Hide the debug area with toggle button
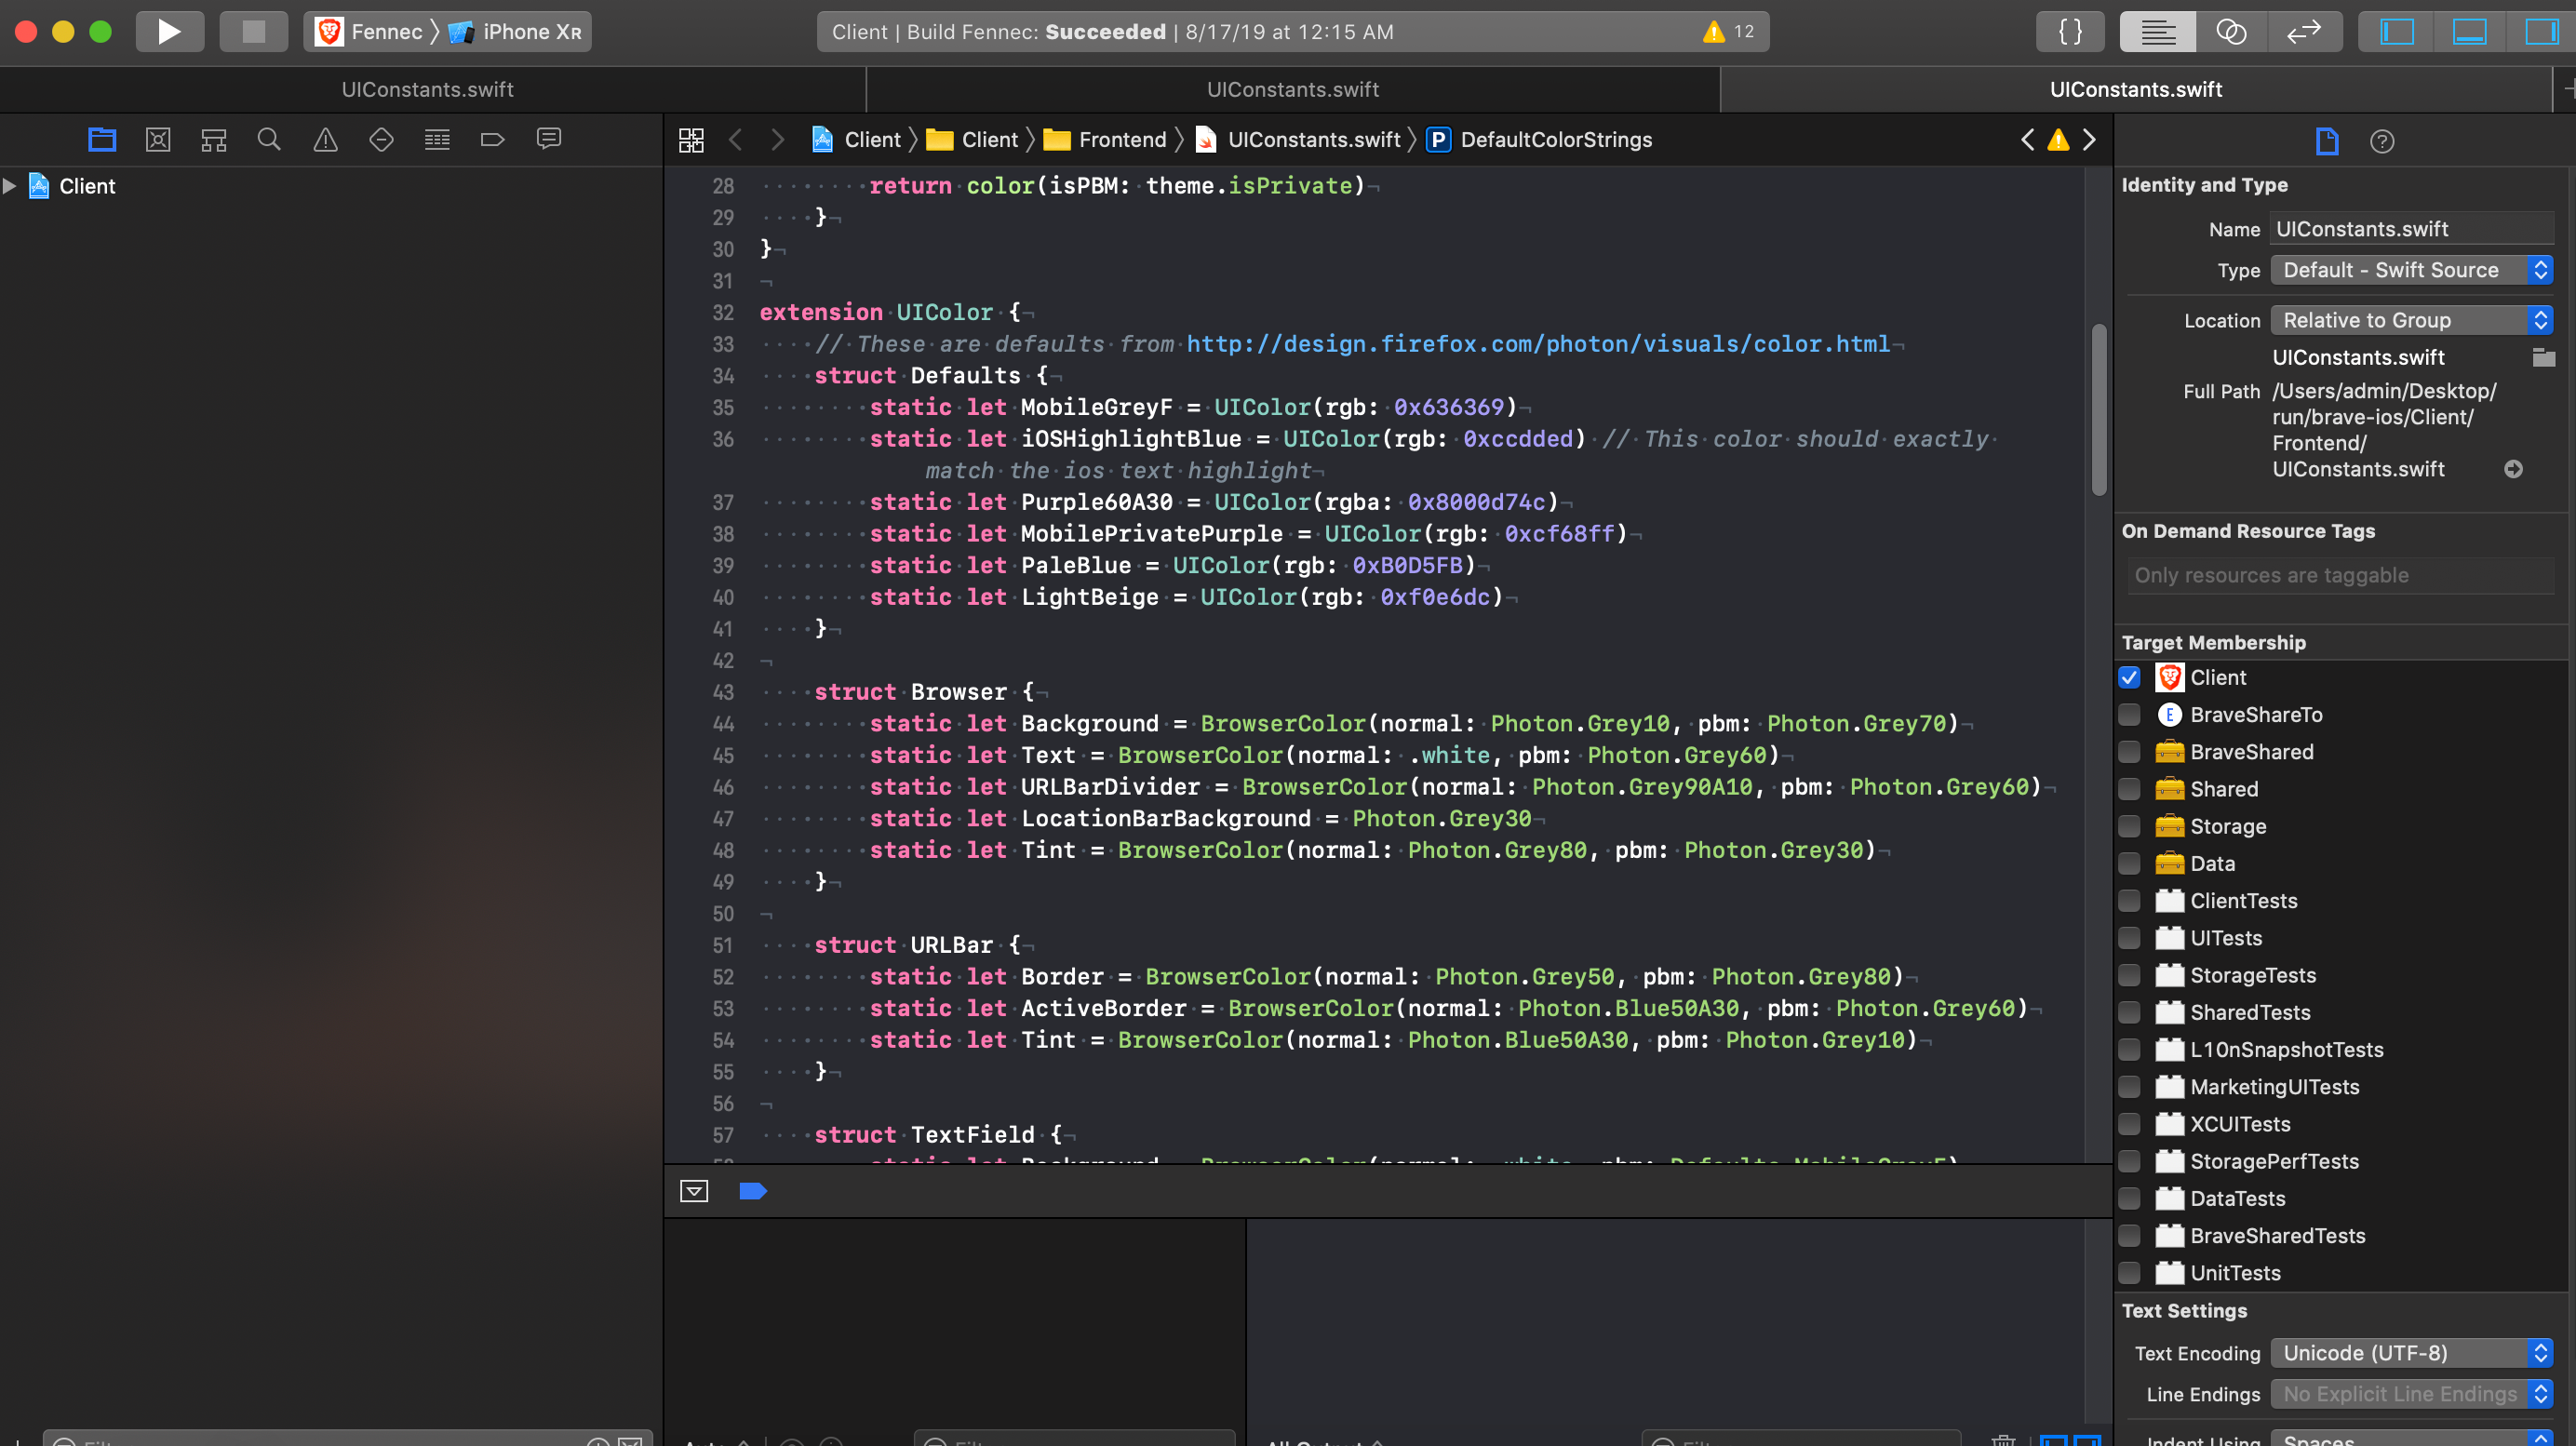 point(694,1191)
